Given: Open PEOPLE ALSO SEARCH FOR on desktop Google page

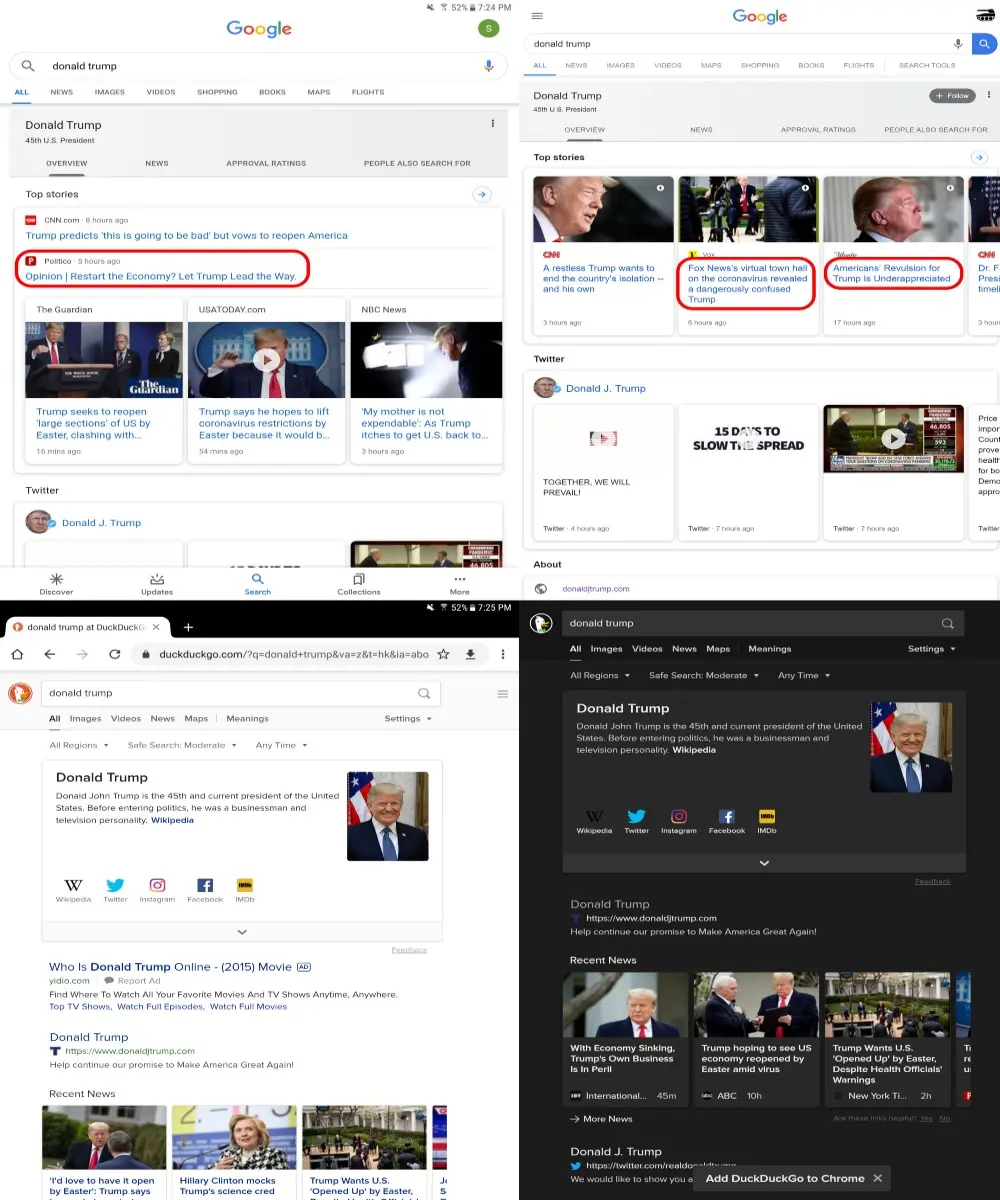Looking at the screenshot, I should tap(936, 129).
